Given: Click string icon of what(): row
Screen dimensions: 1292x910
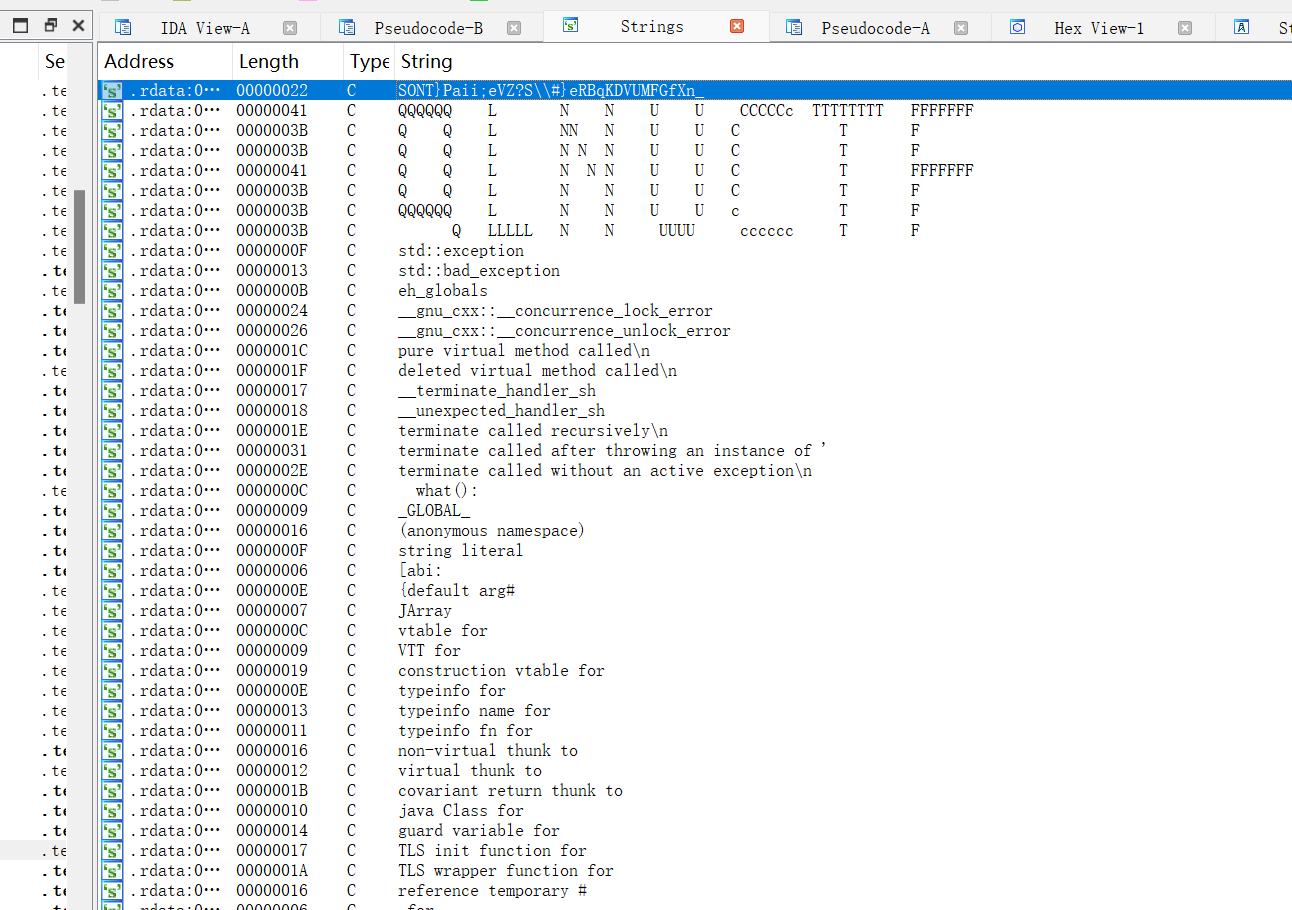Looking at the screenshot, I should 113,491.
